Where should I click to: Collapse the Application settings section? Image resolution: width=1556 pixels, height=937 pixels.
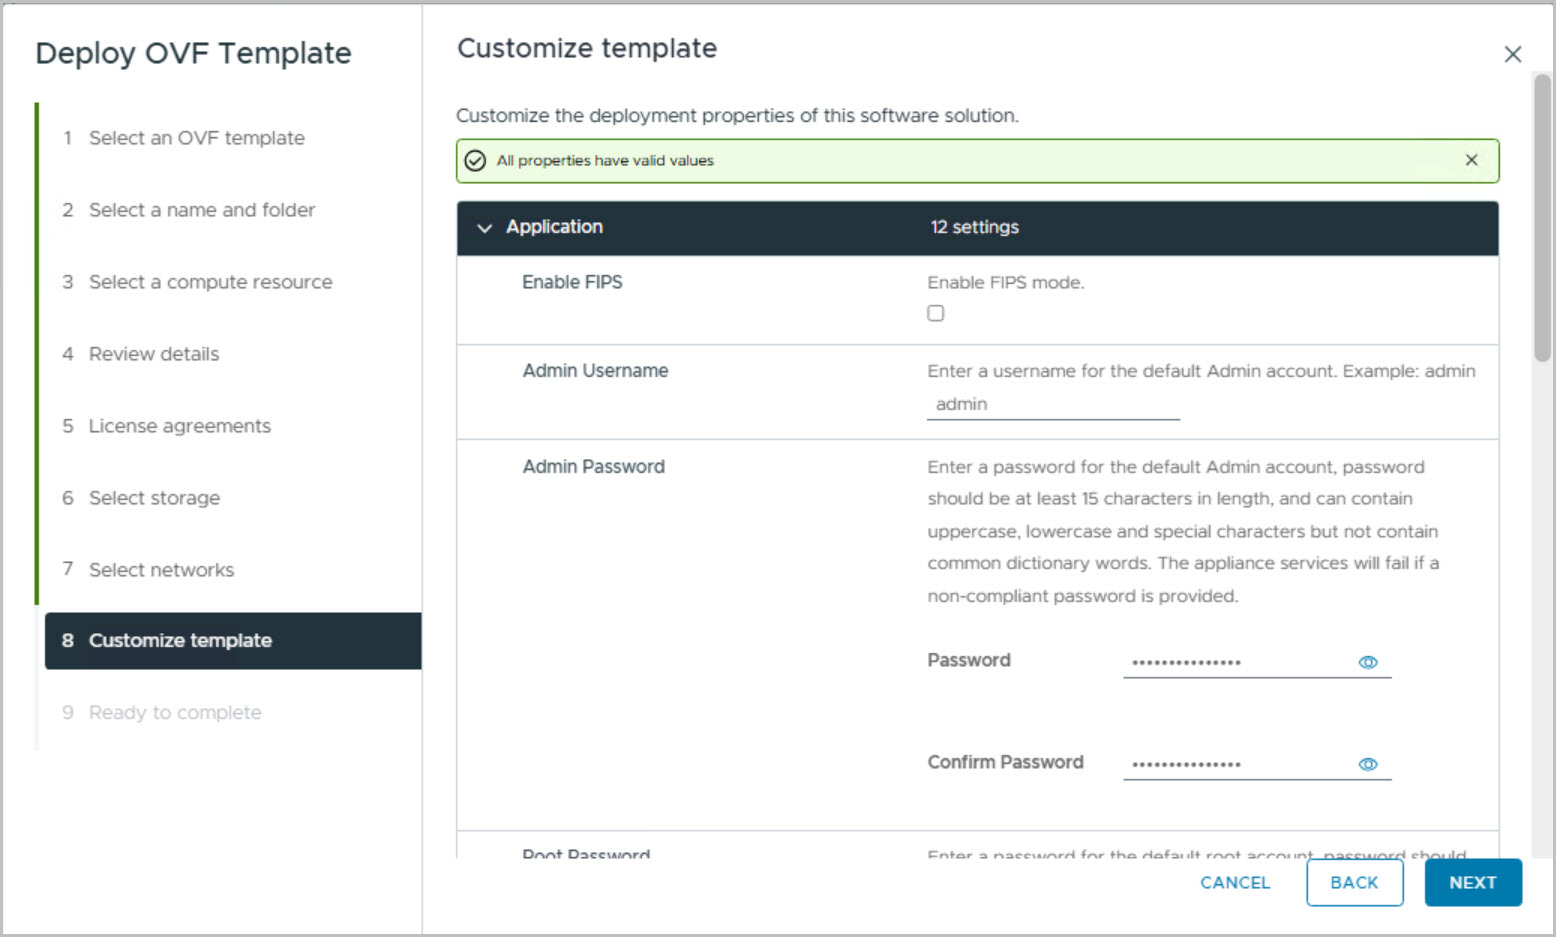(x=485, y=228)
